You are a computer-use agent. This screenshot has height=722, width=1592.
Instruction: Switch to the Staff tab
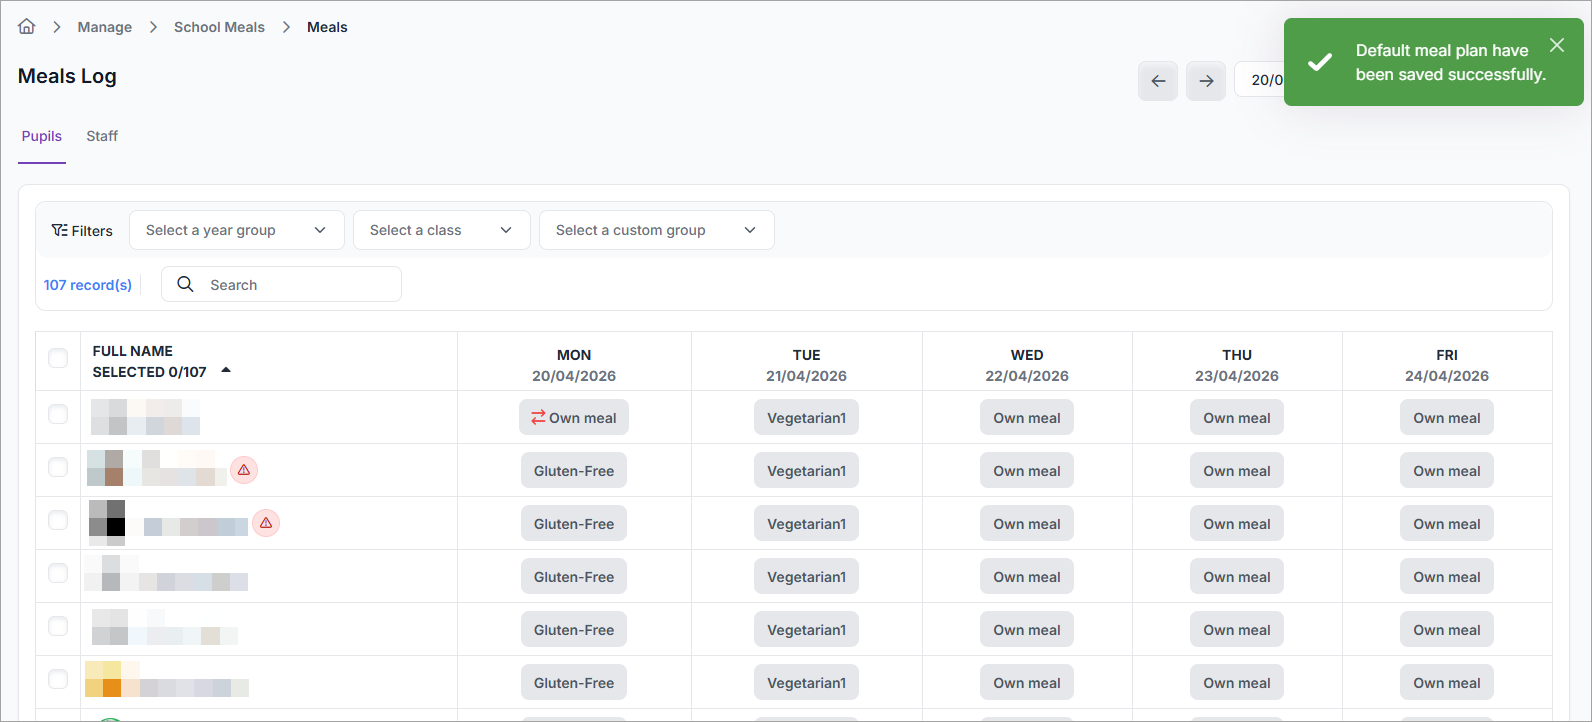point(102,136)
